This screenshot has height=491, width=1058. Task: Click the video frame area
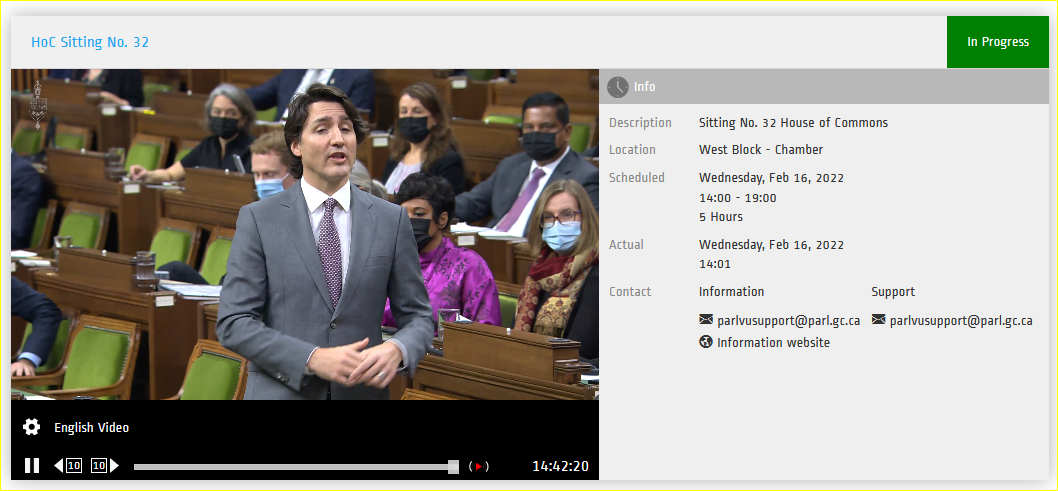[304, 234]
